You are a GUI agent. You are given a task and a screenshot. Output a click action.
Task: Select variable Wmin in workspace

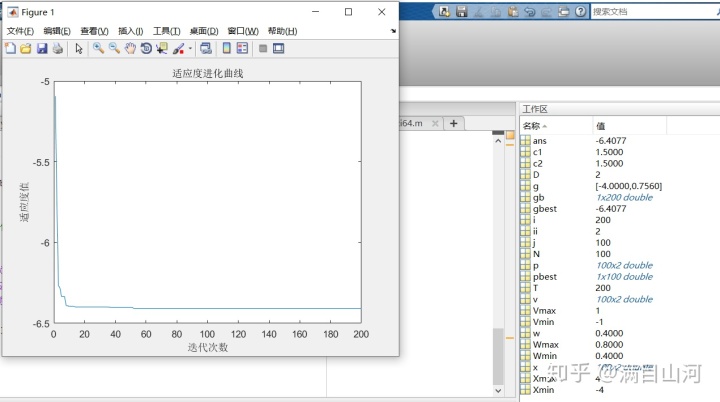(x=545, y=356)
